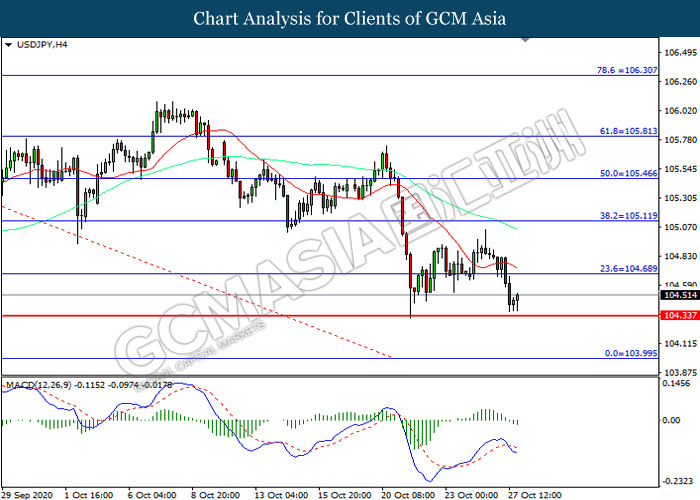Select the 78.6 =106.307 Fibonacci label
Viewport: 700px width, 500px height.
click(x=627, y=70)
